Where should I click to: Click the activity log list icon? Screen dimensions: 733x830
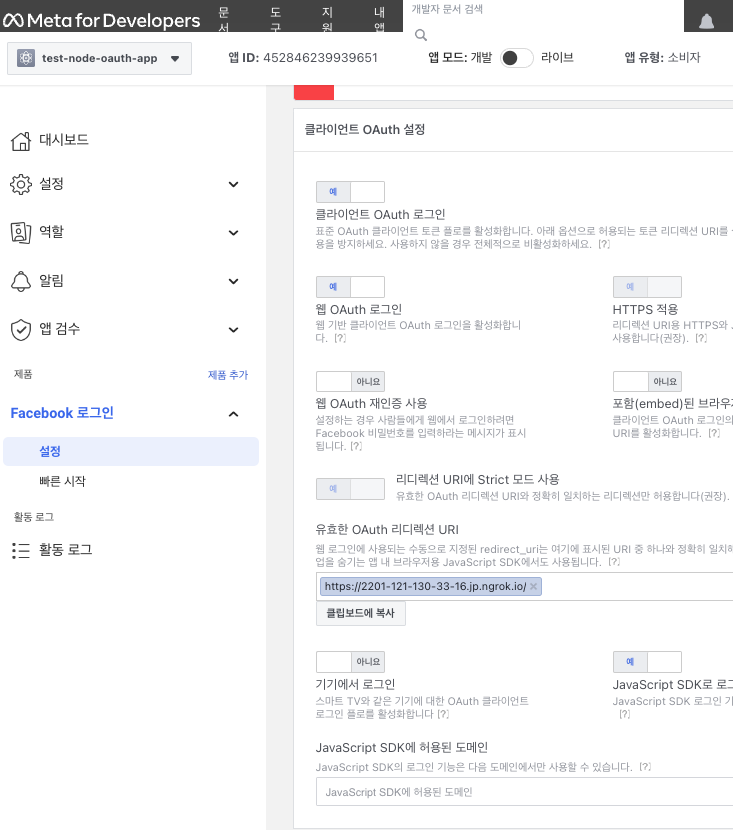21,551
